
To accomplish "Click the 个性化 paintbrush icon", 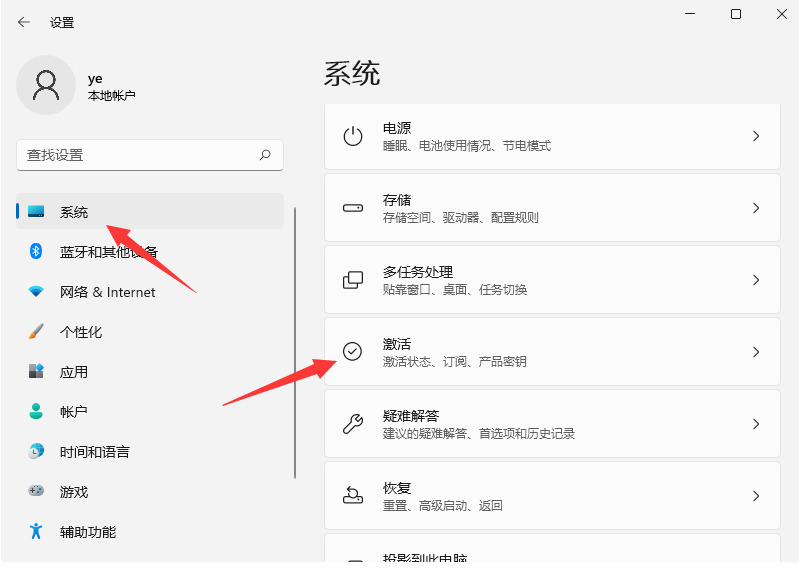I will coord(36,332).
